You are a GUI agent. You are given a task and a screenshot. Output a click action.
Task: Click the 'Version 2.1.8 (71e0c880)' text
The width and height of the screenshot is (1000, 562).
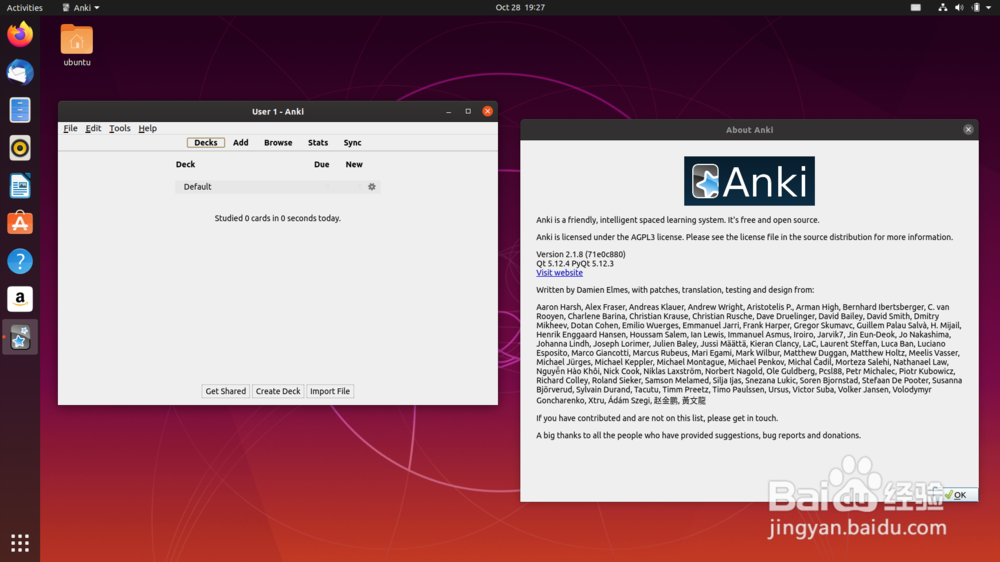[x=580, y=255]
